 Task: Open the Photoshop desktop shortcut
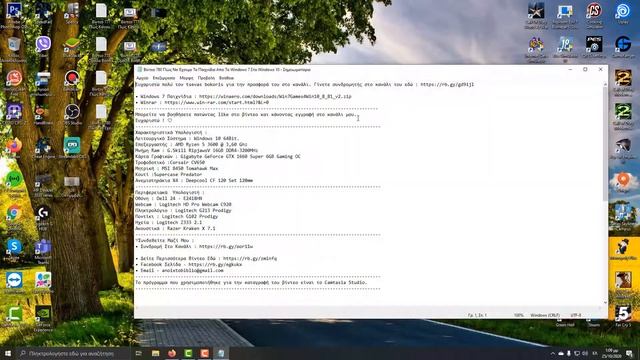(x=14, y=11)
